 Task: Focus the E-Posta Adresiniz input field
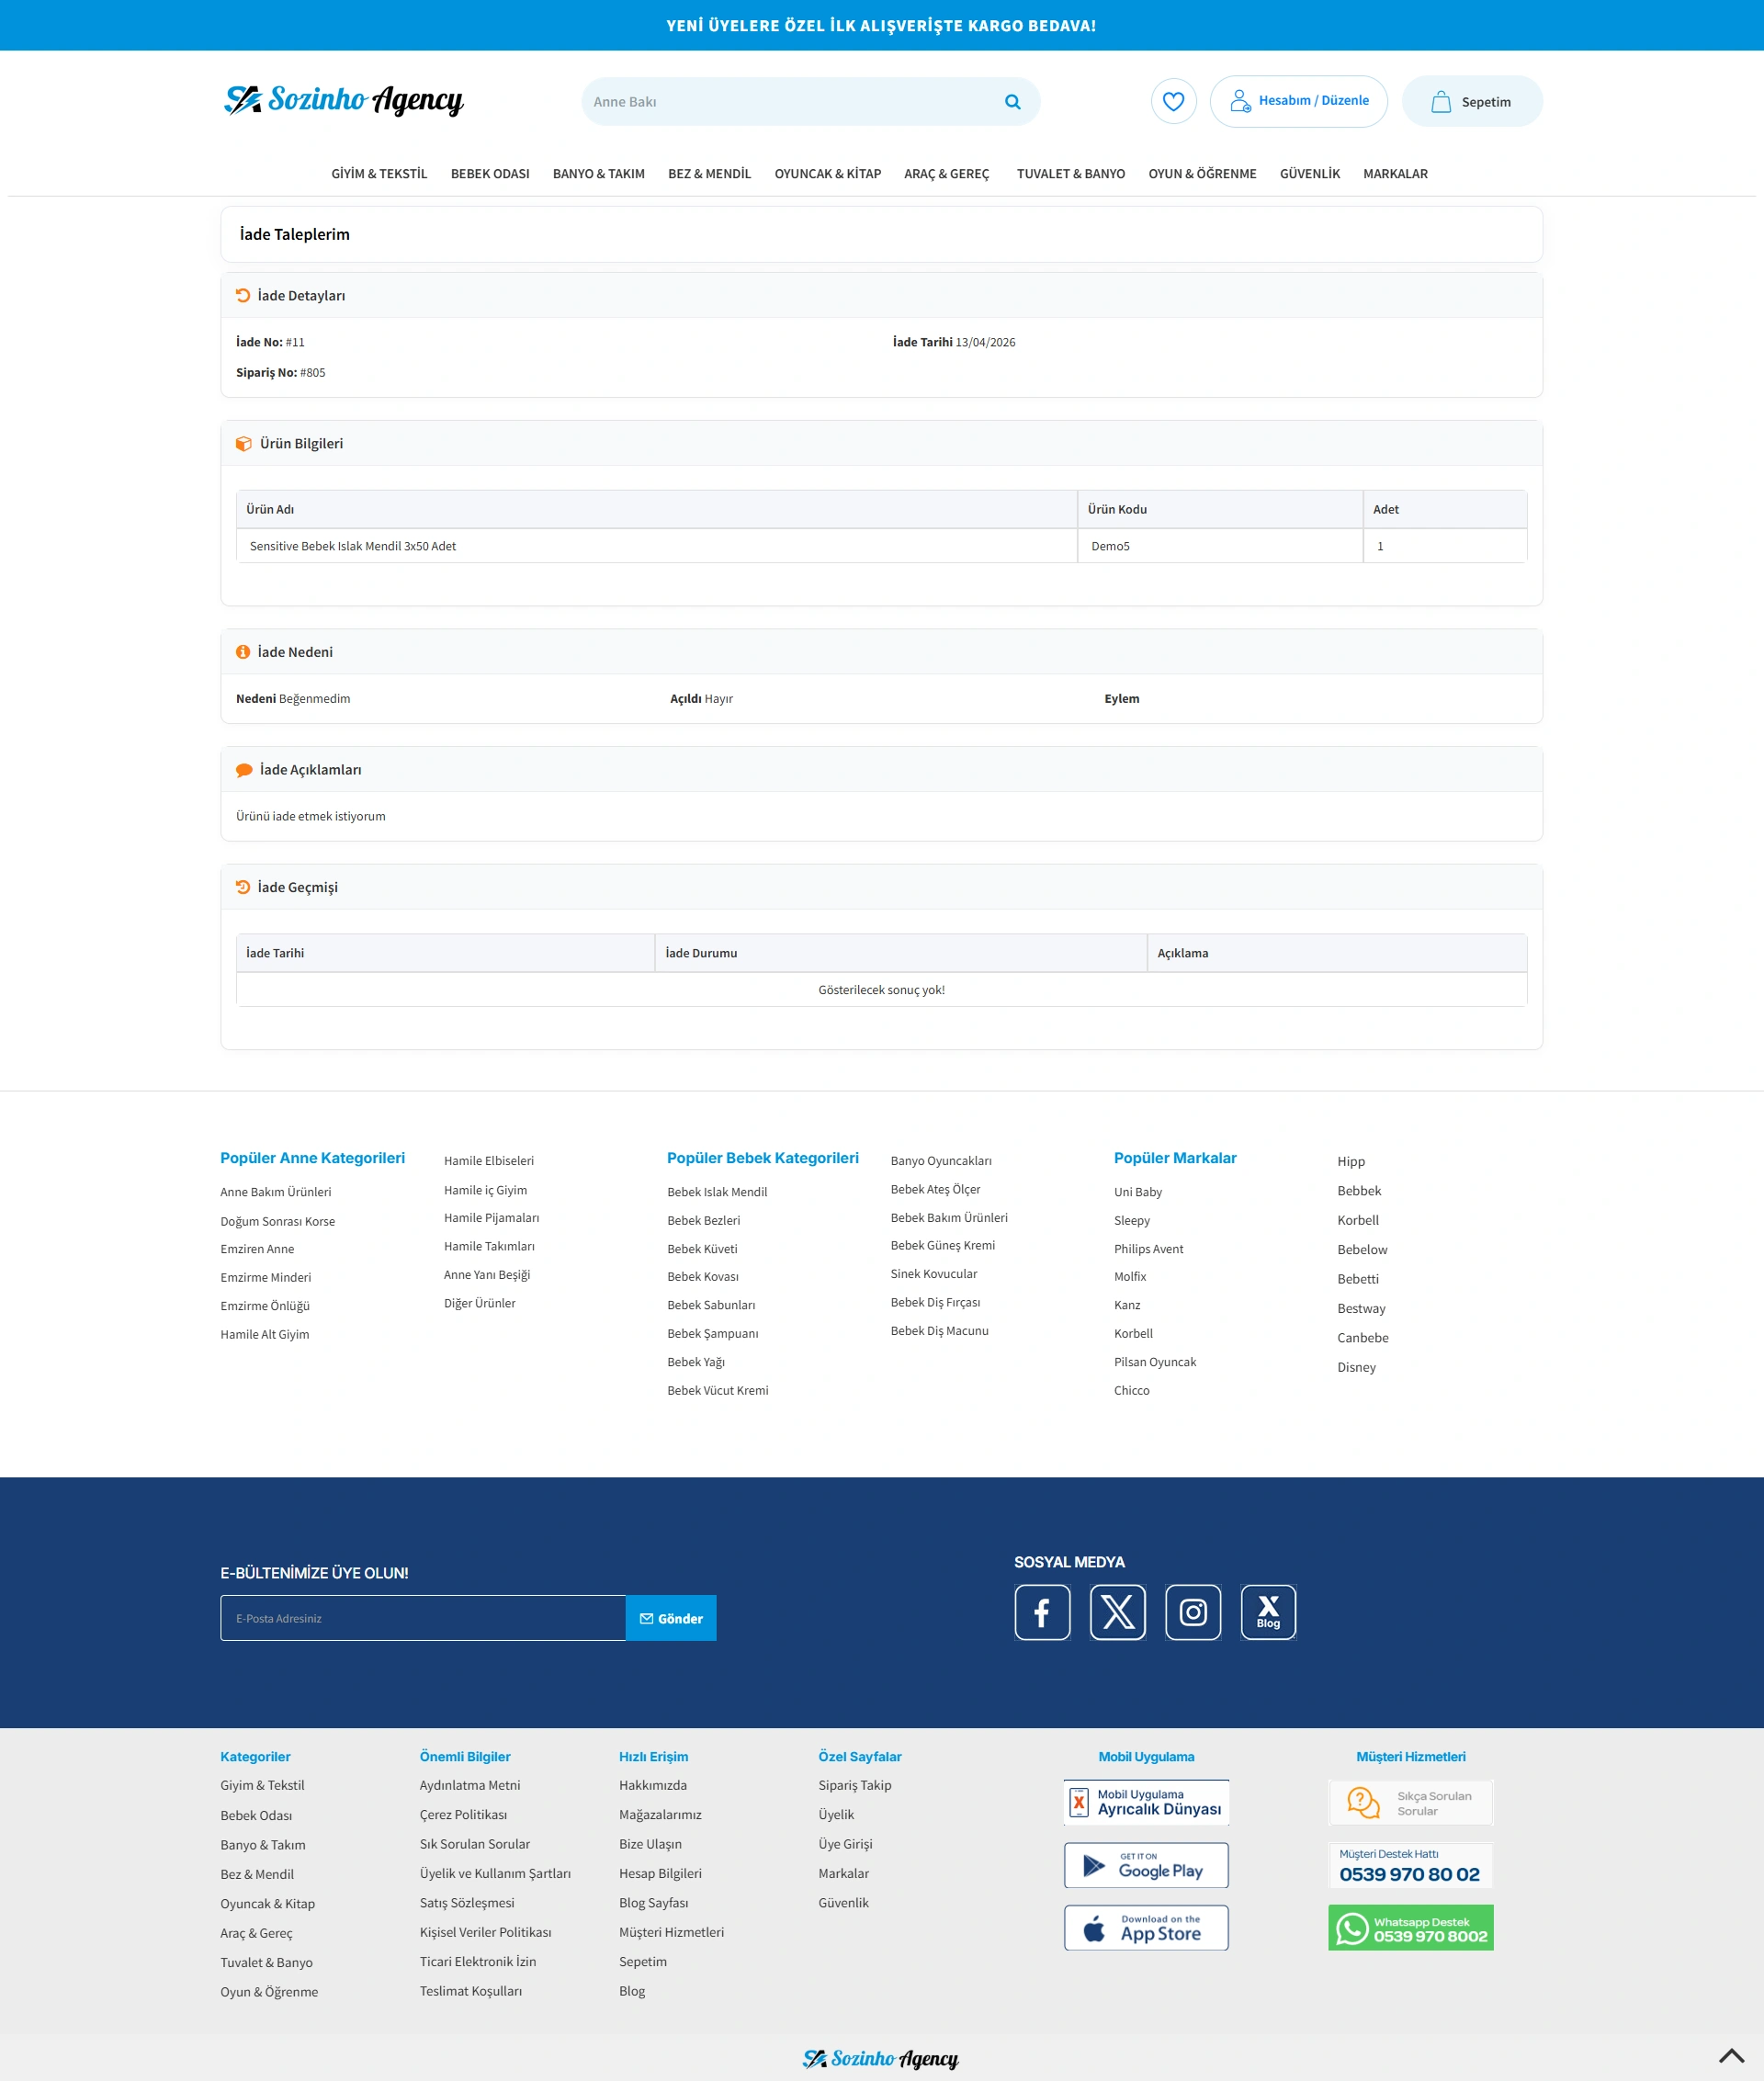[422, 1618]
